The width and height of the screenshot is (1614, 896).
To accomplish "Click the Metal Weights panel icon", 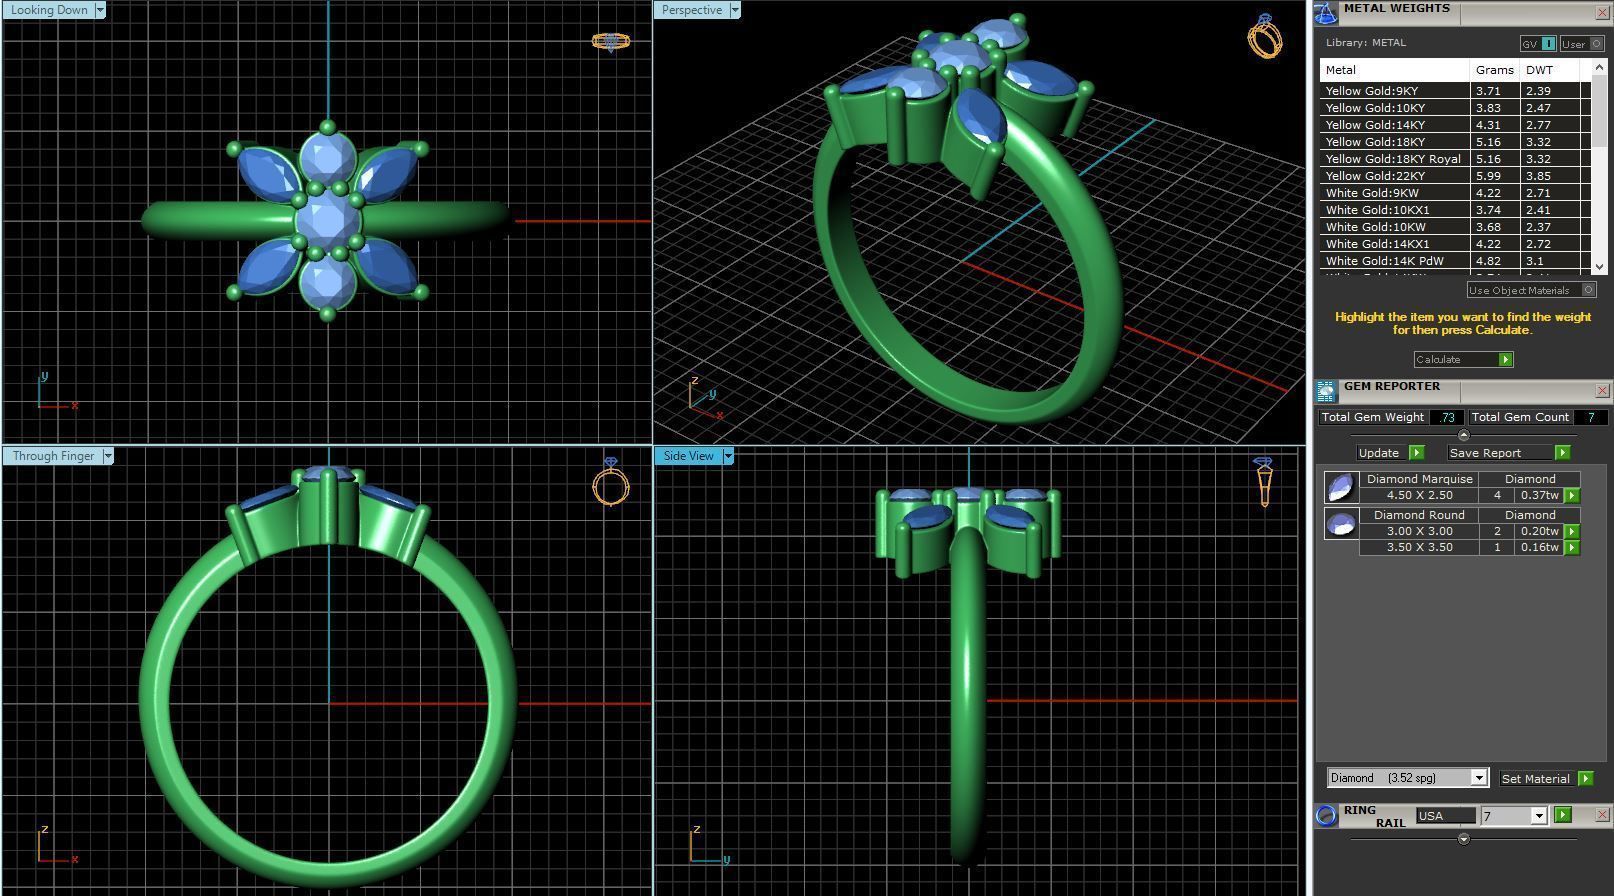I will point(1325,13).
